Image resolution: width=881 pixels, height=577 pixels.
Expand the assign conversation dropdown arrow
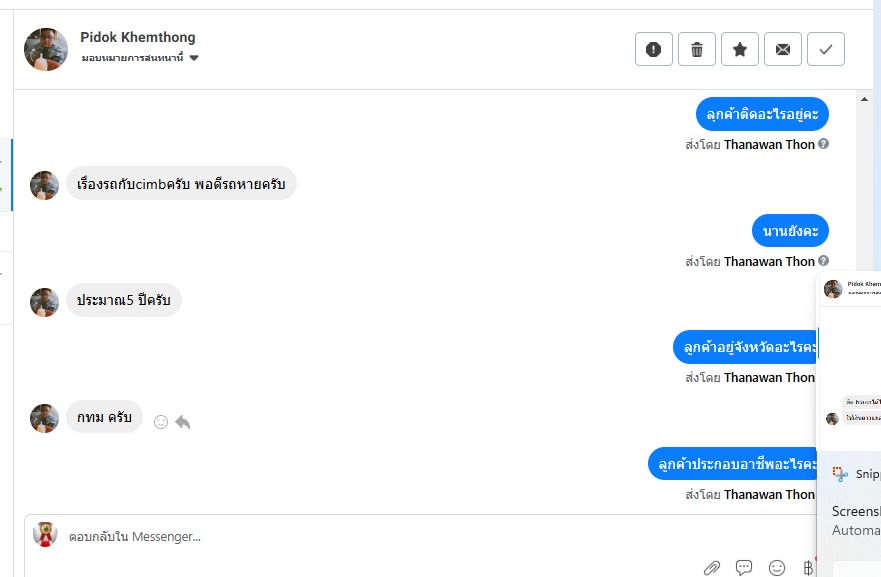point(194,58)
